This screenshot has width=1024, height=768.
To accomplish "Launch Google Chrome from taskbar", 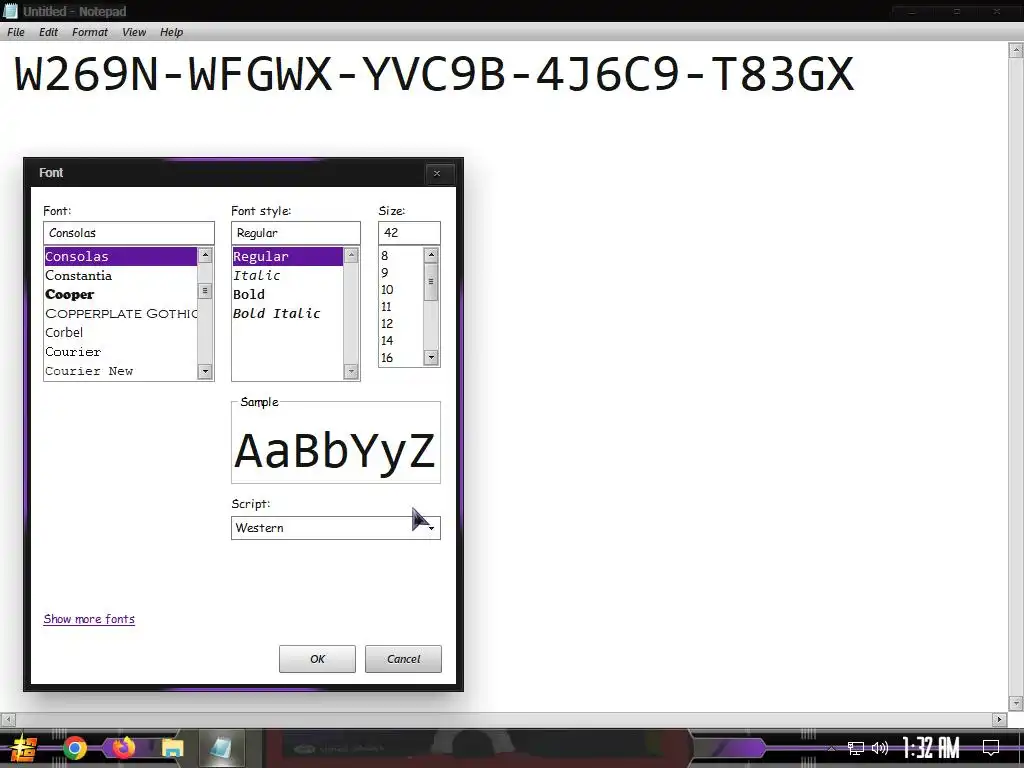I will (74, 748).
